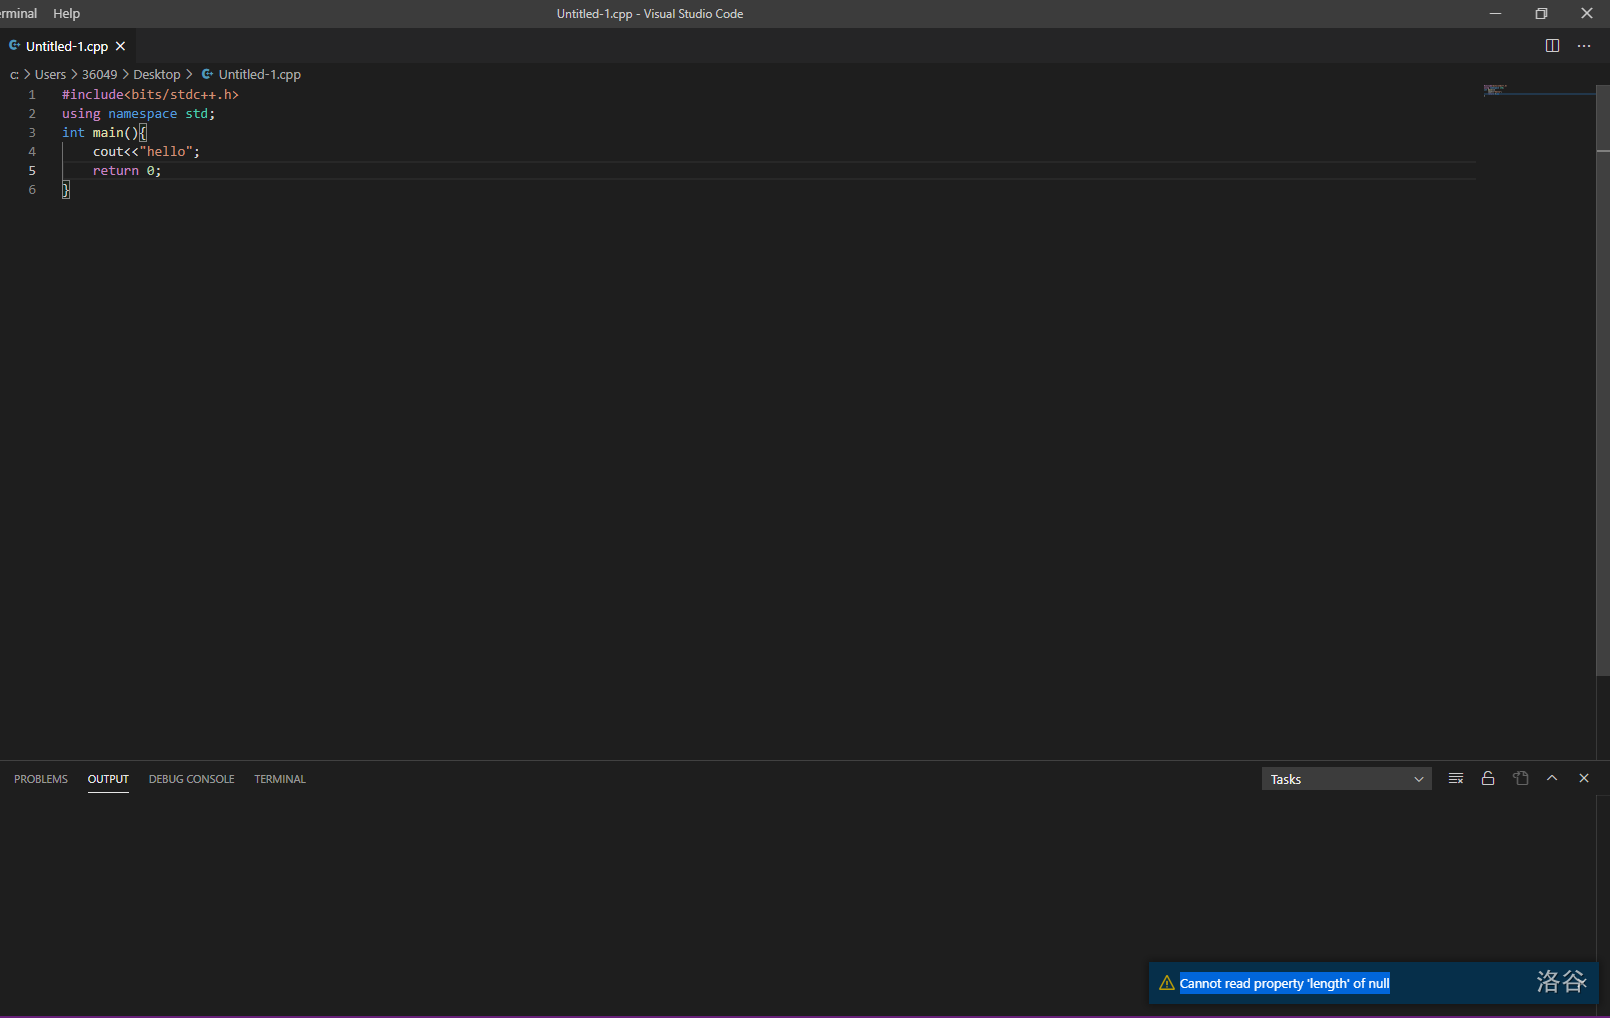1610x1018 pixels.
Task: Click the code minimap preview
Action: tap(1495, 90)
